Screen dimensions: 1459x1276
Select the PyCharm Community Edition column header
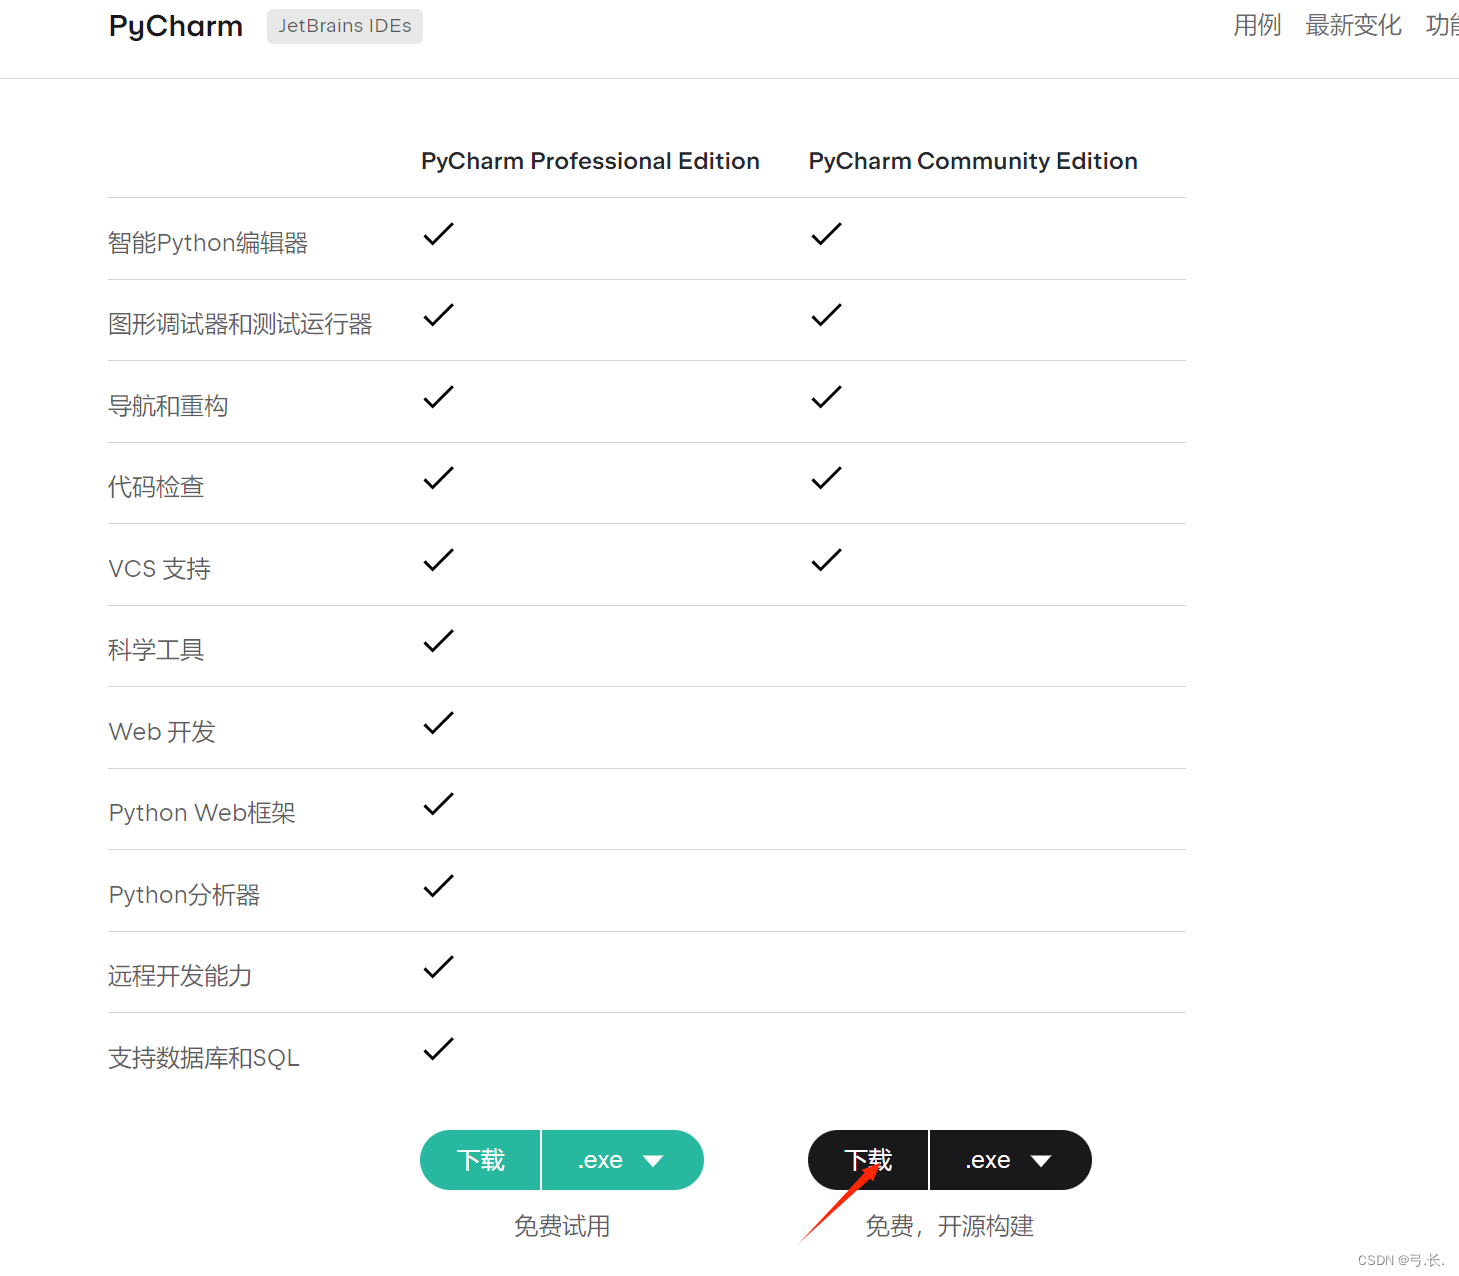[x=973, y=161]
